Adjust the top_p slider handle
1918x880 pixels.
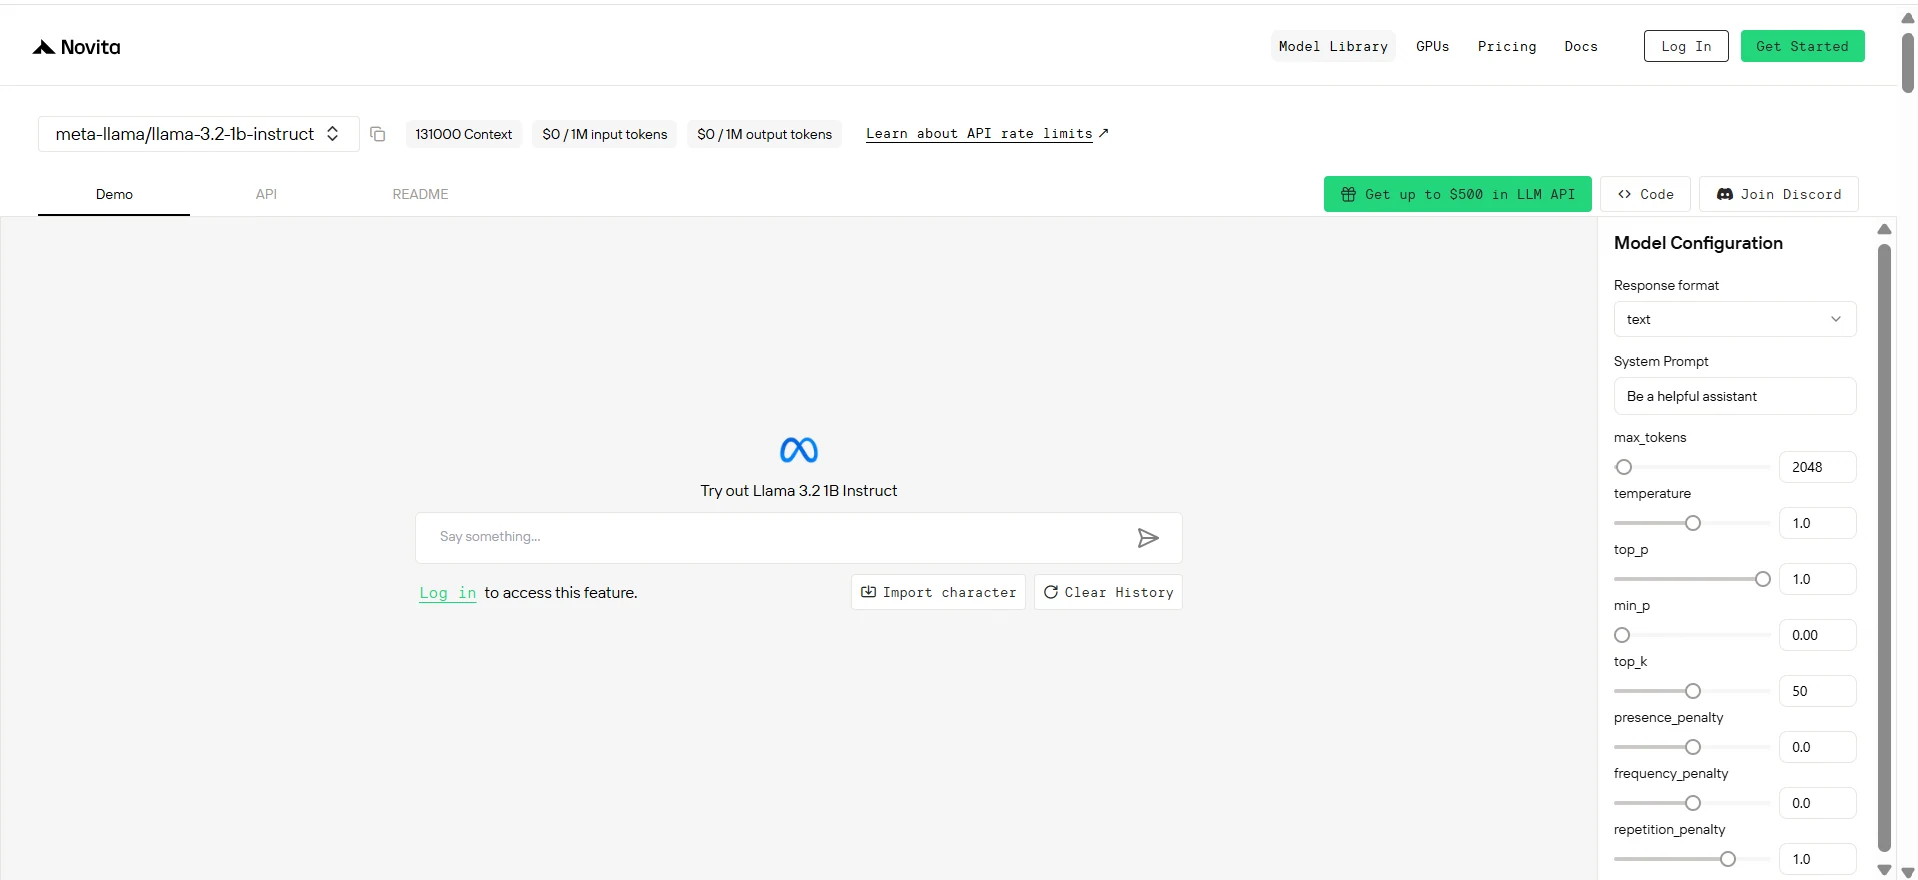click(1763, 579)
